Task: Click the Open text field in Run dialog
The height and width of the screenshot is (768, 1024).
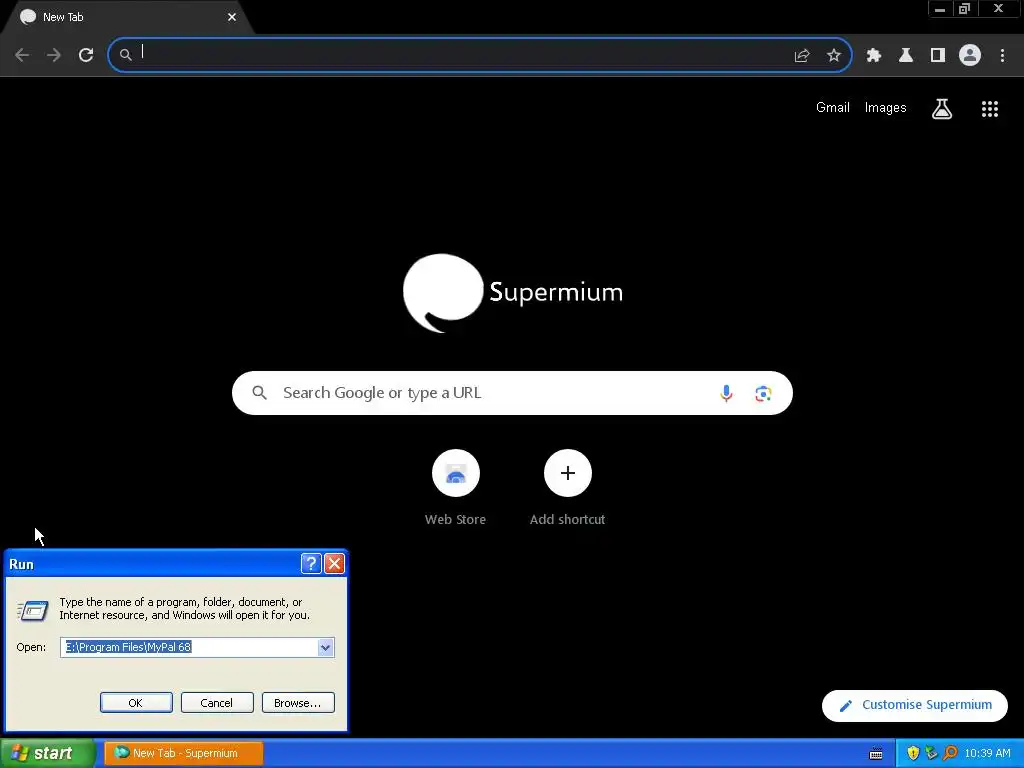Action: (x=189, y=647)
